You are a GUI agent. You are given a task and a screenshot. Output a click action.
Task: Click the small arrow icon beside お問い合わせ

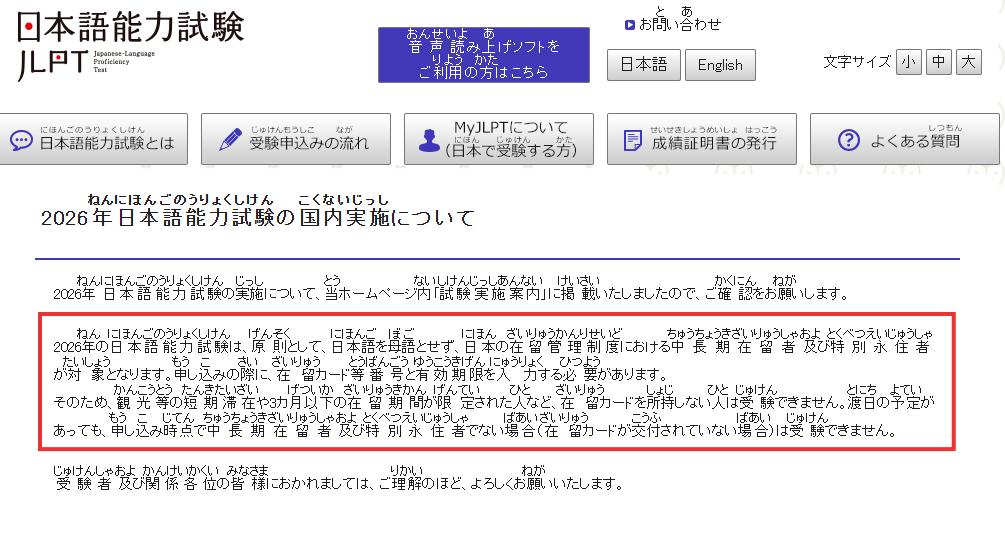click(629, 25)
